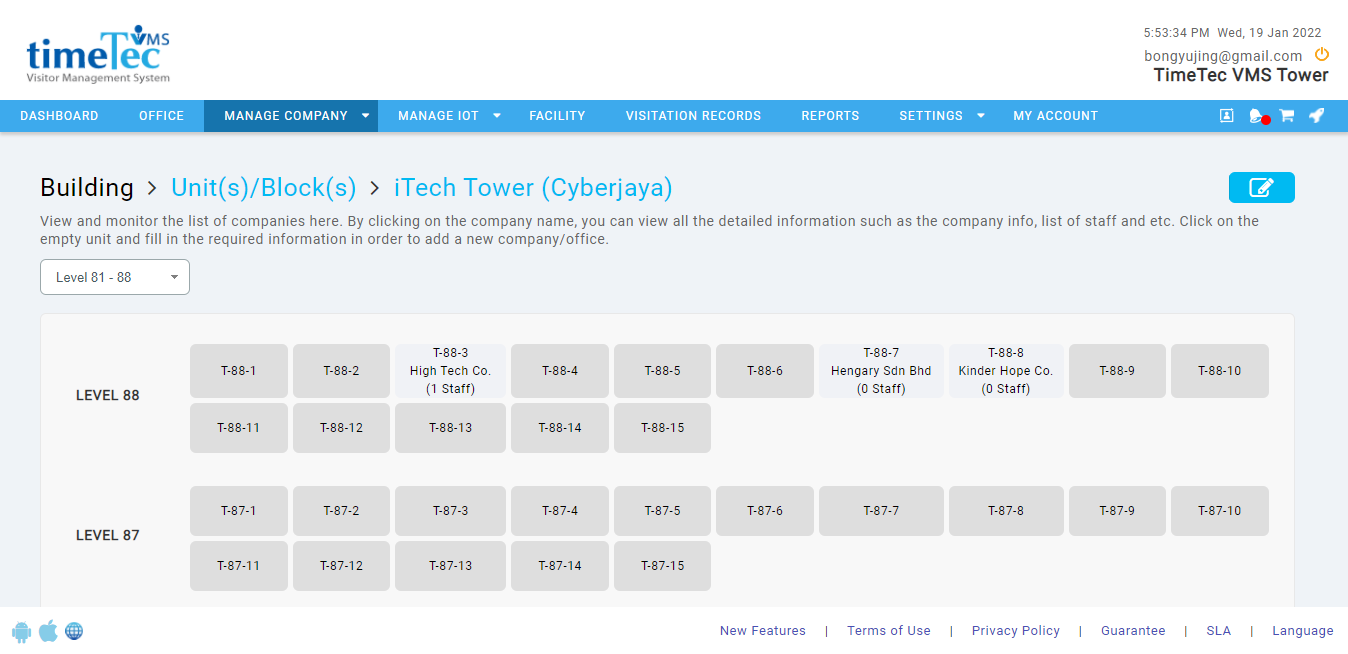This screenshot has height=654, width=1348.
Task: Select empty unit T-88-2
Action: pyautogui.click(x=341, y=371)
